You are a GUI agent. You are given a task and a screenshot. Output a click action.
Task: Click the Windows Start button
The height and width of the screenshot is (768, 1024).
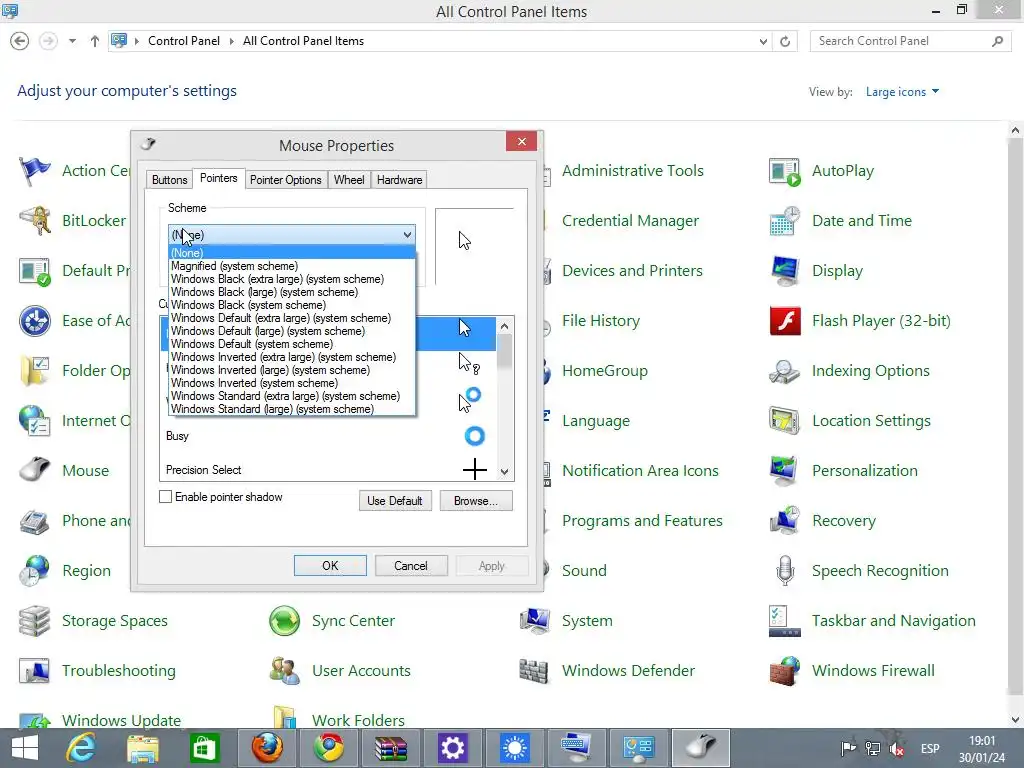click(25, 748)
